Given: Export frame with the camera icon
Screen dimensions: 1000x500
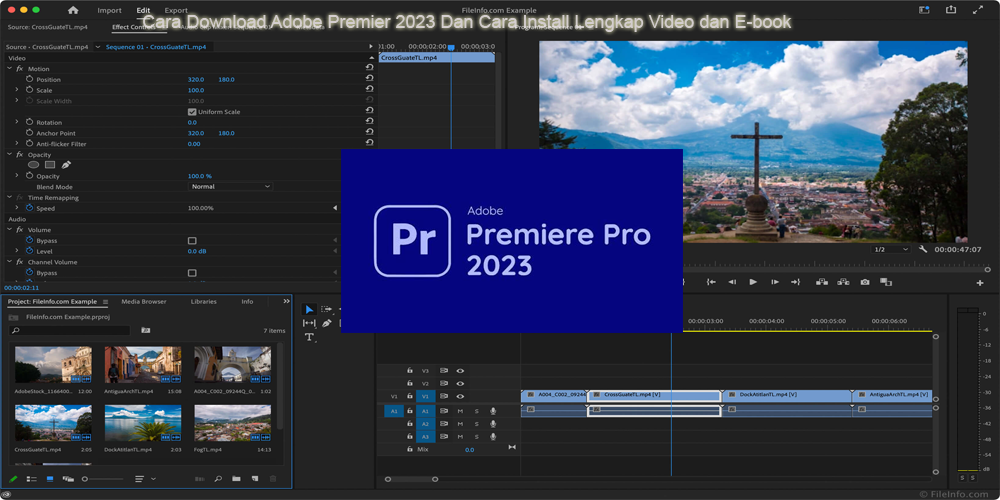Looking at the screenshot, I should (864, 282).
